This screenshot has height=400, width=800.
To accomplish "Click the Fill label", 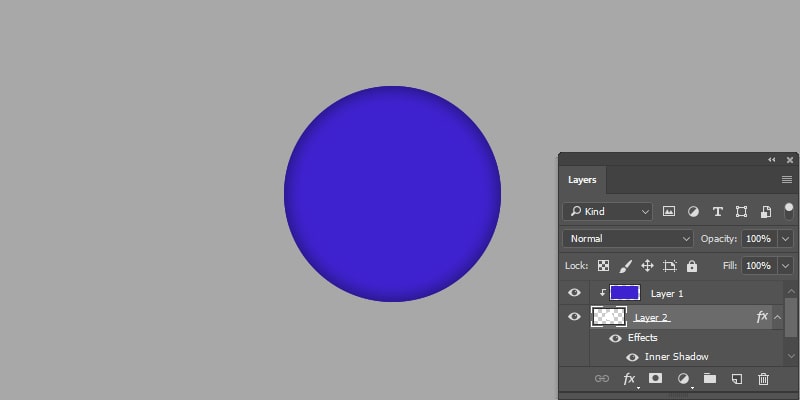I will 730,266.
